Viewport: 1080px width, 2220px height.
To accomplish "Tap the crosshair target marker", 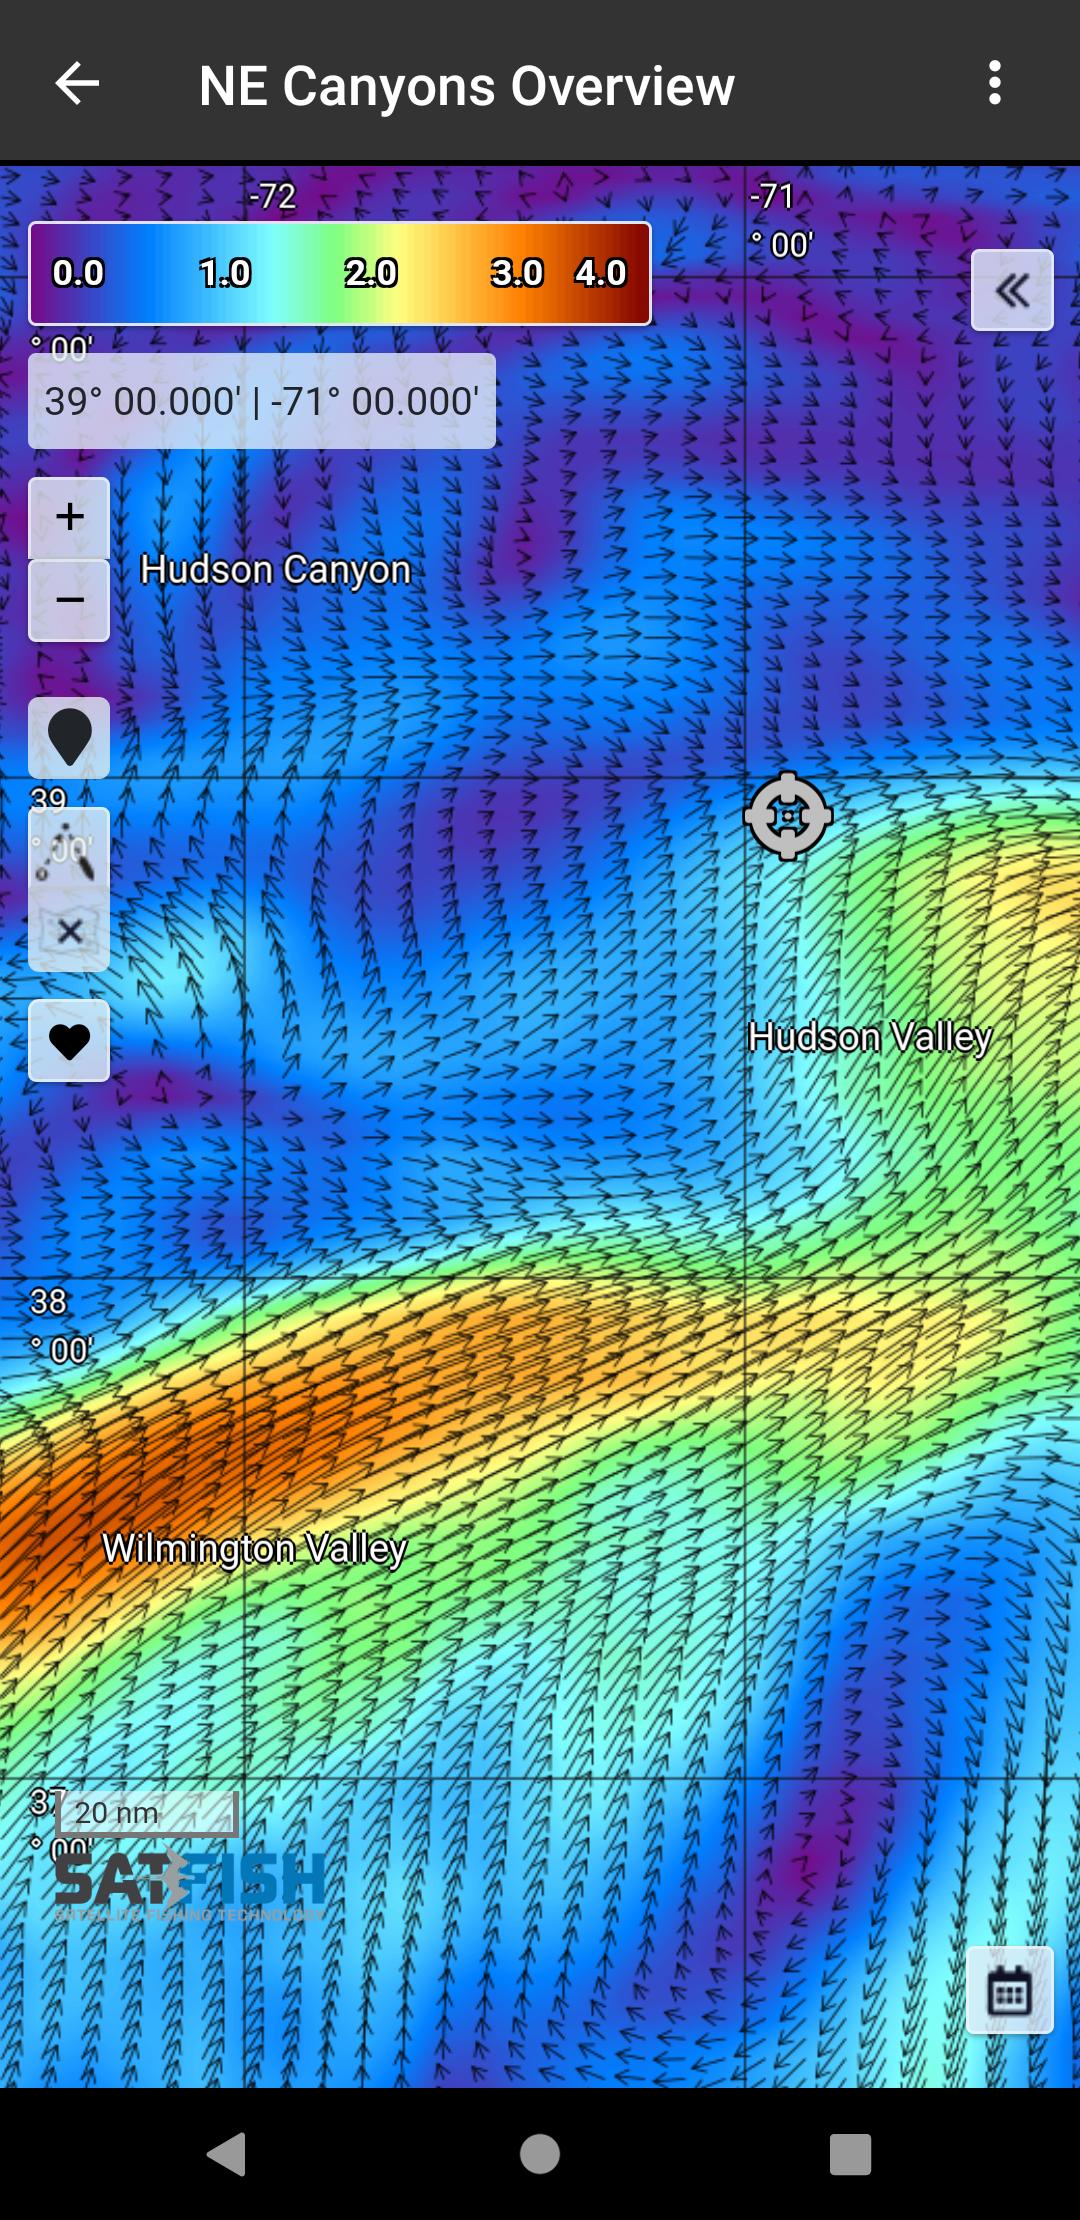I will [788, 816].
